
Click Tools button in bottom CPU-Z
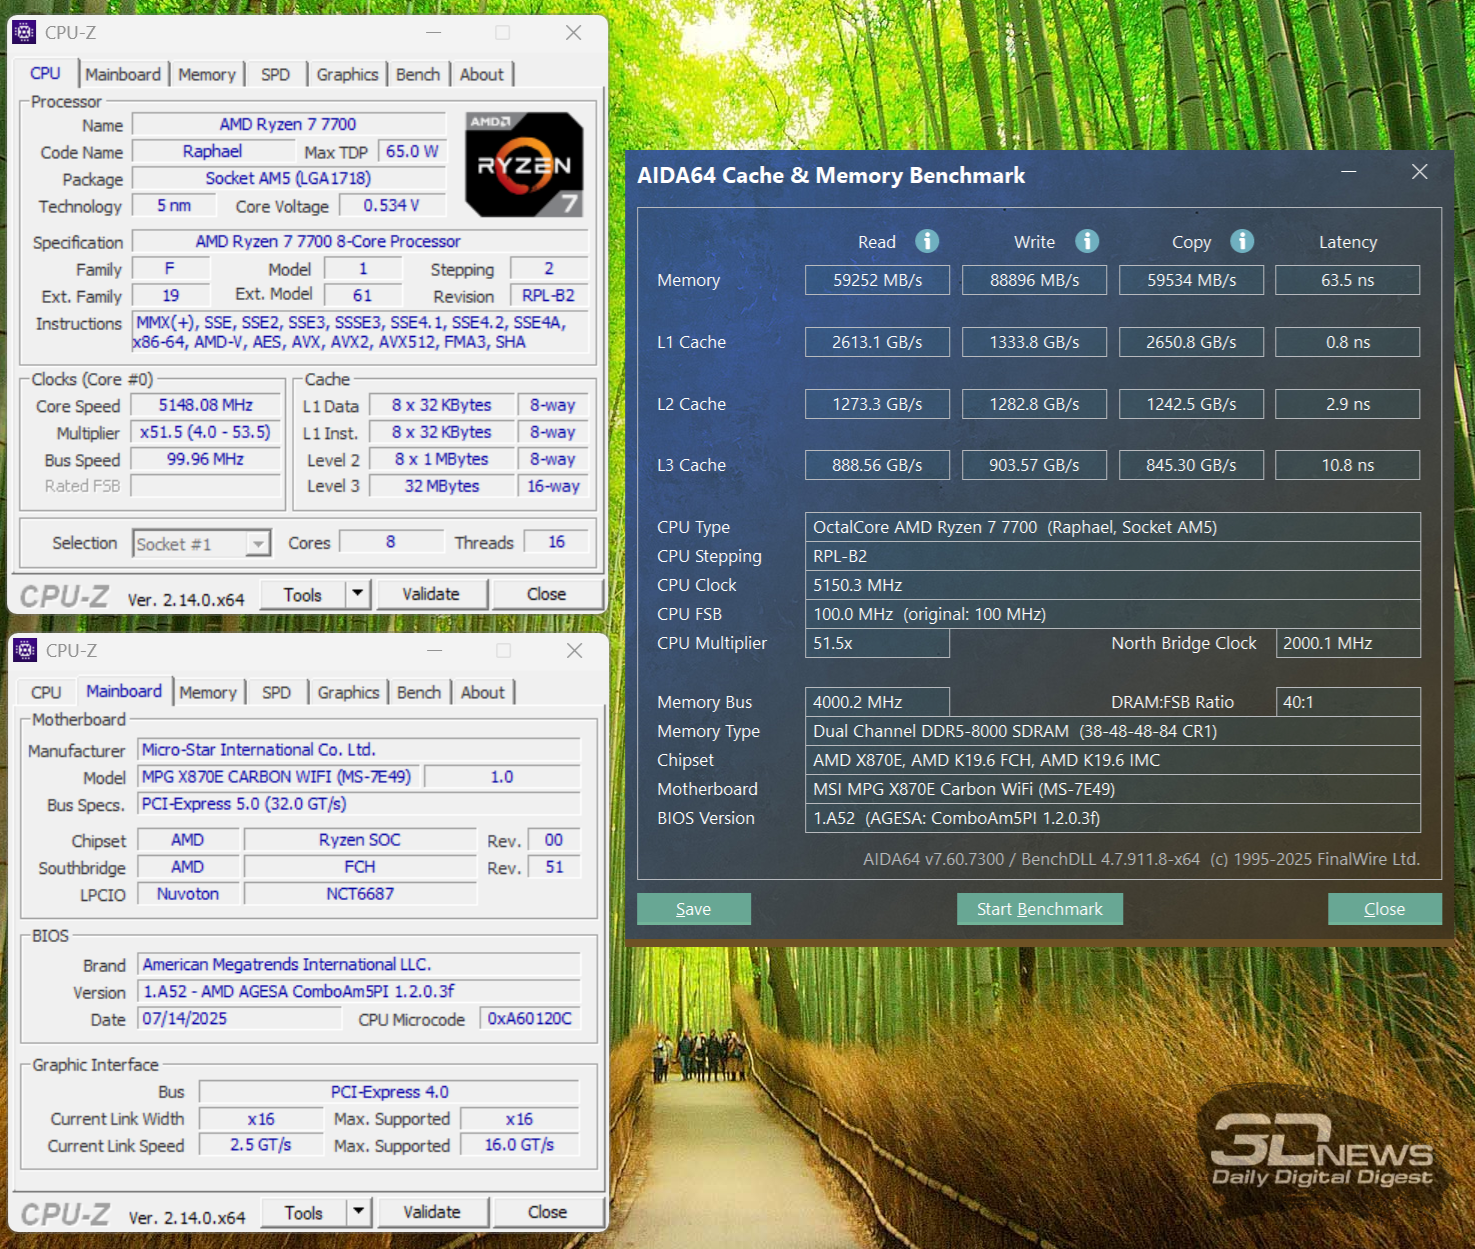[304, 1213]
